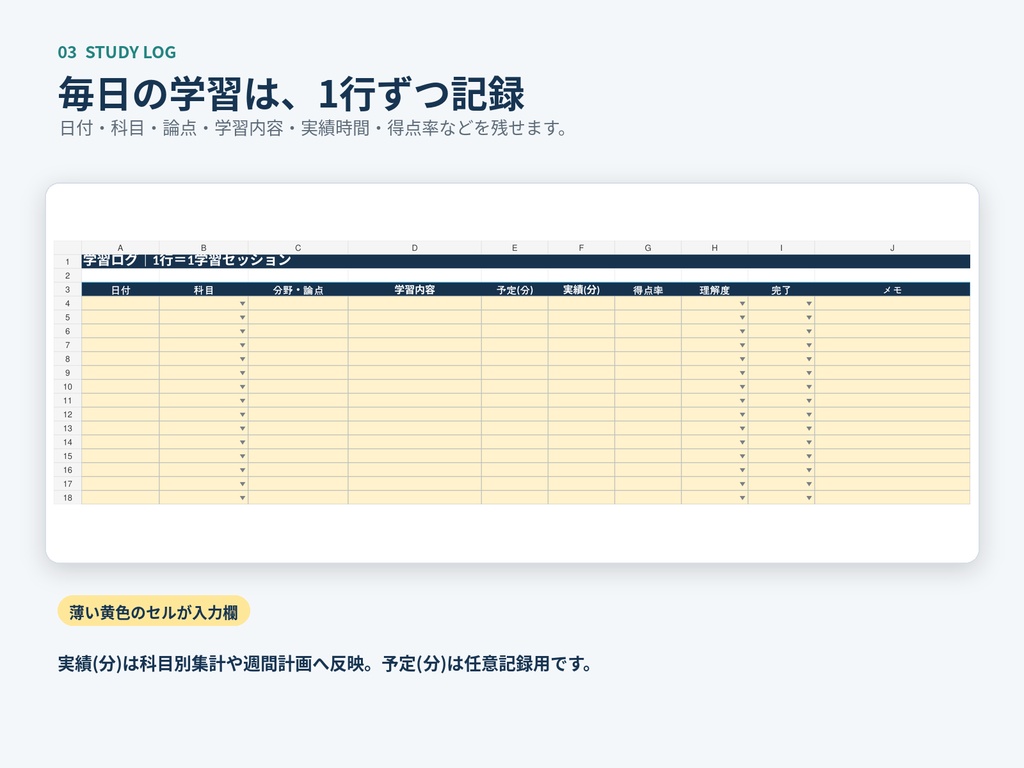
Task: Click the メモ header cell
Action: (x=892, y=289)
